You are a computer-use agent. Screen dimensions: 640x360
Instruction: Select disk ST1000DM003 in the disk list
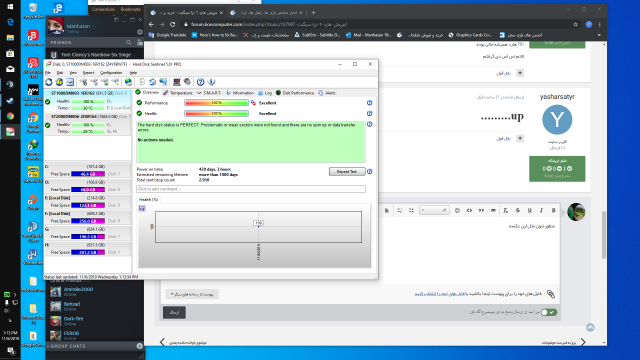87,101
